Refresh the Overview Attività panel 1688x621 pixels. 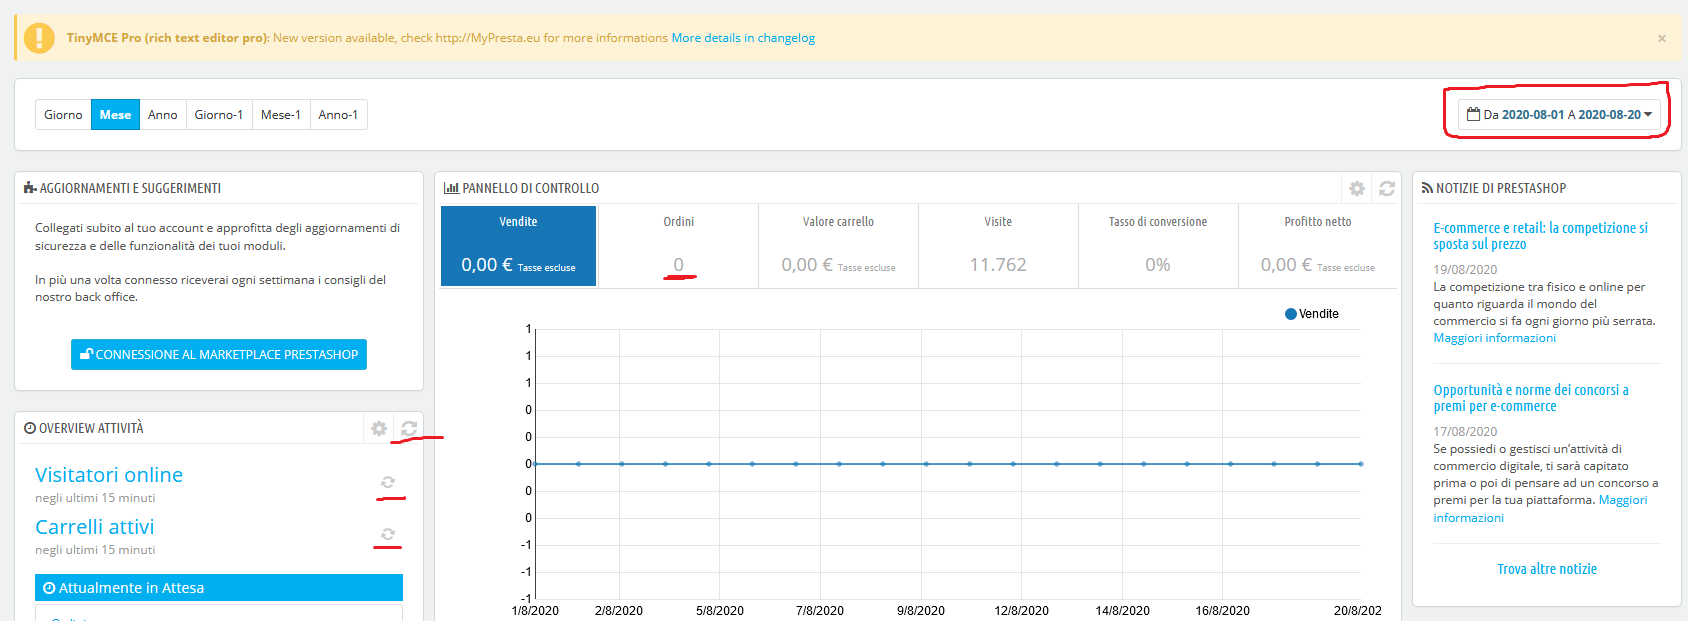409,428
